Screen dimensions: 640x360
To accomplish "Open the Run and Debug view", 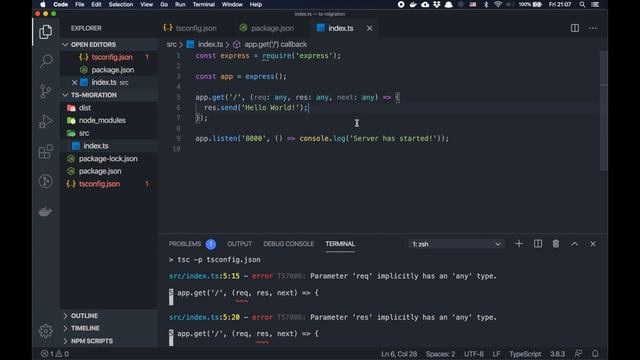I will pos(46,121).
